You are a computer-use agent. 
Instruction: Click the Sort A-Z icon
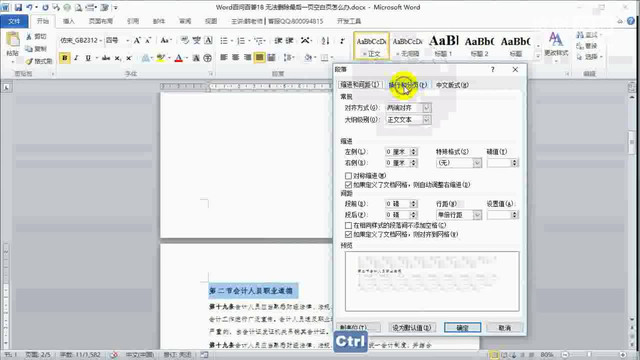click(x=325, y=40)
